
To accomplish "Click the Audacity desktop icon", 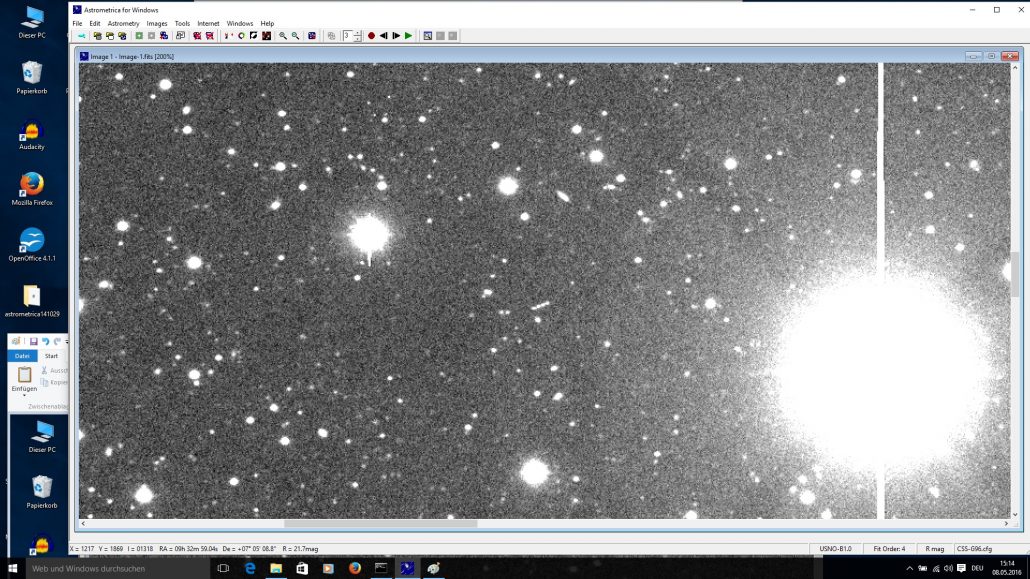I will point(32,134).
